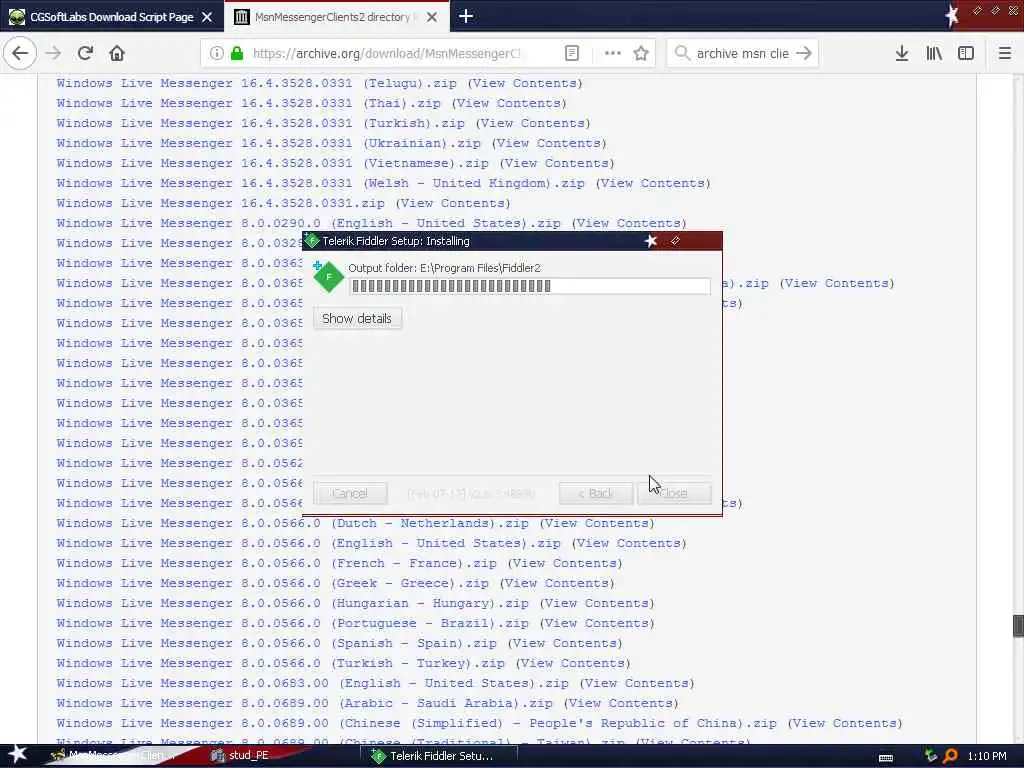
Task: Open 8.0.0683.00 (English - United States).zip link
Action: coord(313,683)
